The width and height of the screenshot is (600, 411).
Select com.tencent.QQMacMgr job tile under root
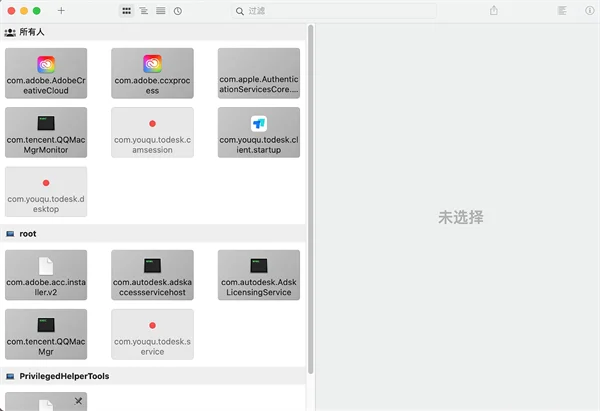(x=46, y=334)
